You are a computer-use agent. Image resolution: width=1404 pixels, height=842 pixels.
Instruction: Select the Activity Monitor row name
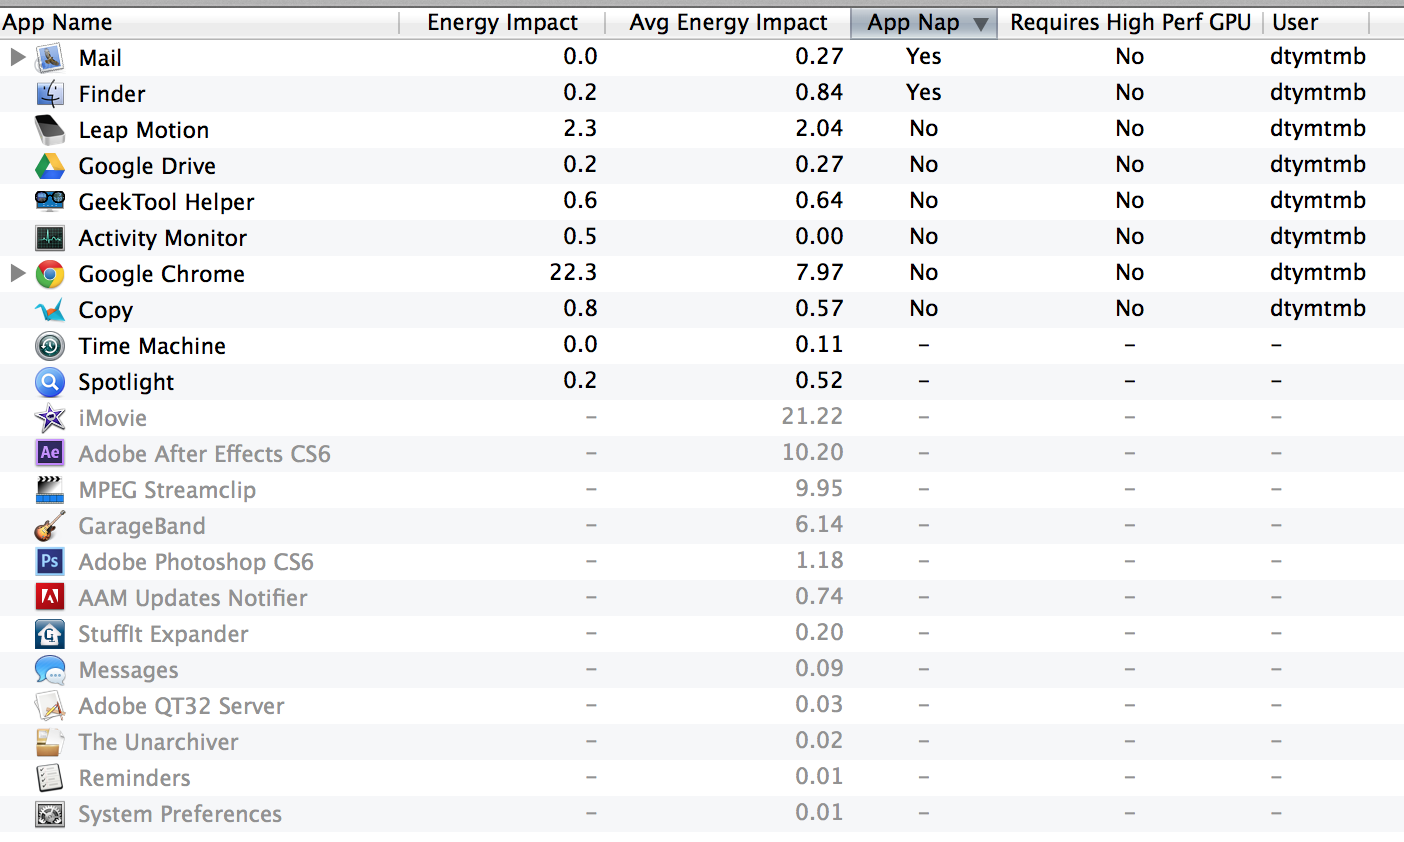tap(162, 238)
